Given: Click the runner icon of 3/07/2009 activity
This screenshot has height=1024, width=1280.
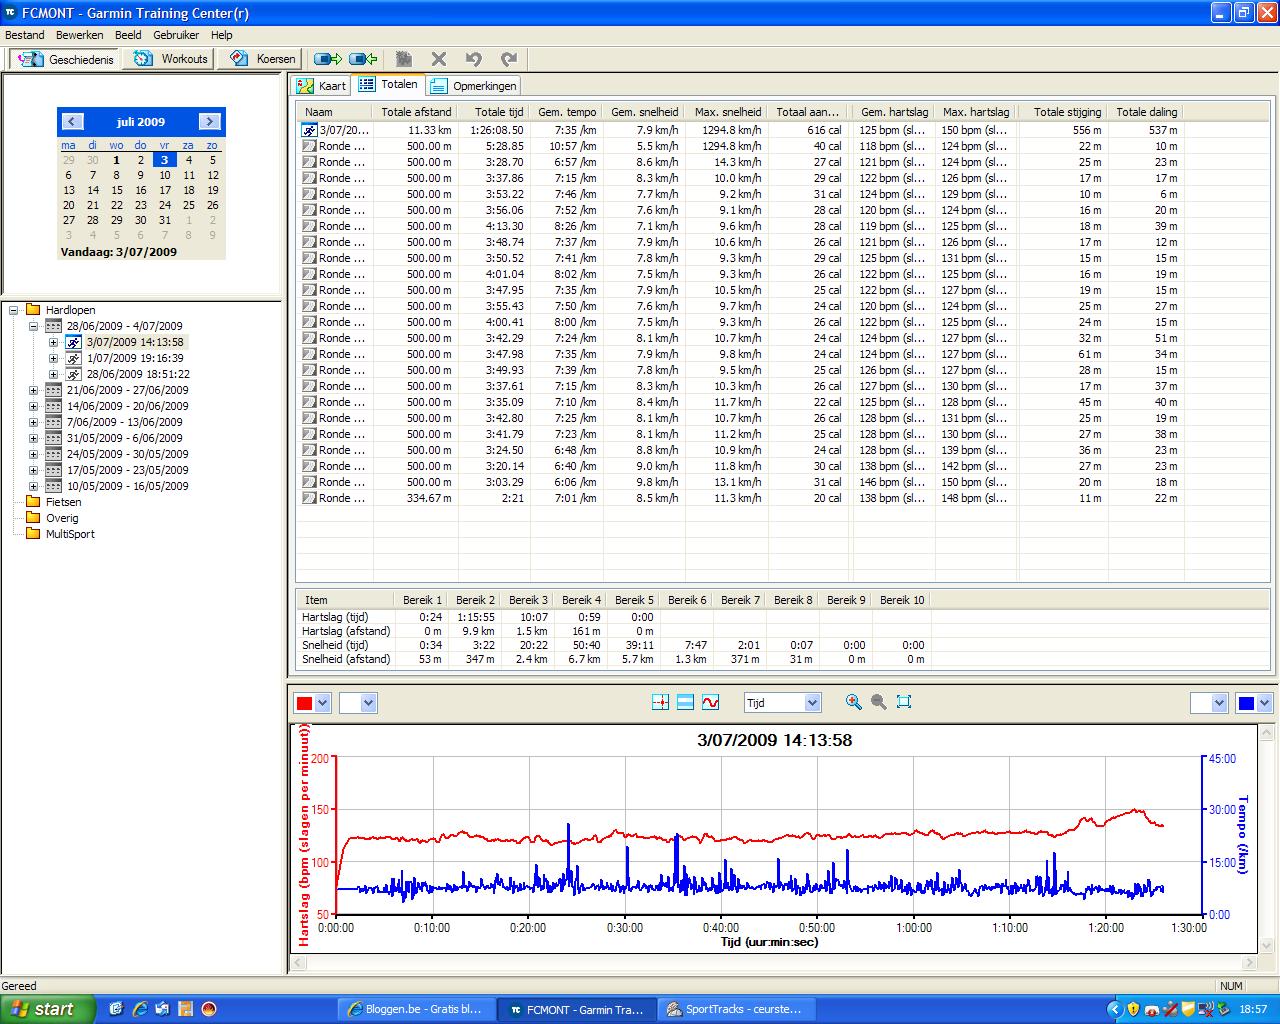Looking at the screenshot, I should (x=73, y=342).
